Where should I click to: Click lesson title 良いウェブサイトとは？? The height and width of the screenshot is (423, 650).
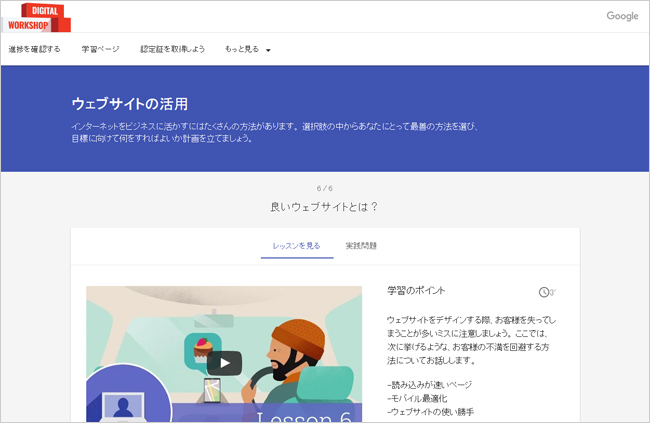coord(324,207)
